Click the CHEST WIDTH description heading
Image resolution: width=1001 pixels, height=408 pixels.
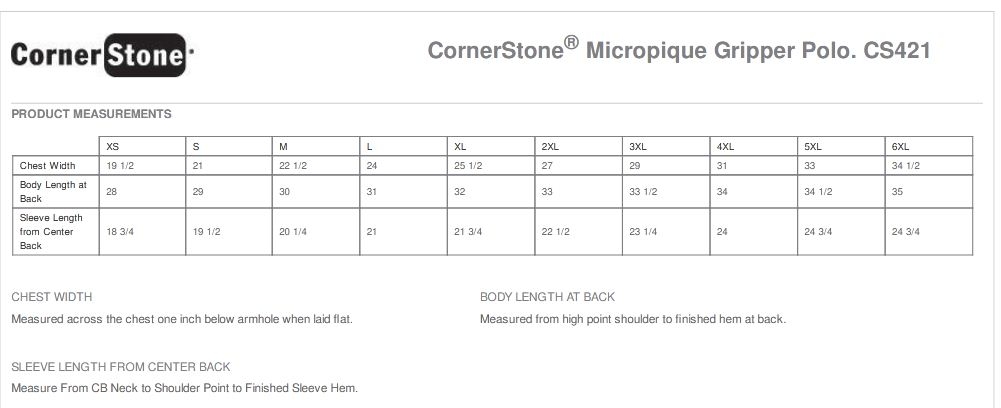tap(52, 297)
